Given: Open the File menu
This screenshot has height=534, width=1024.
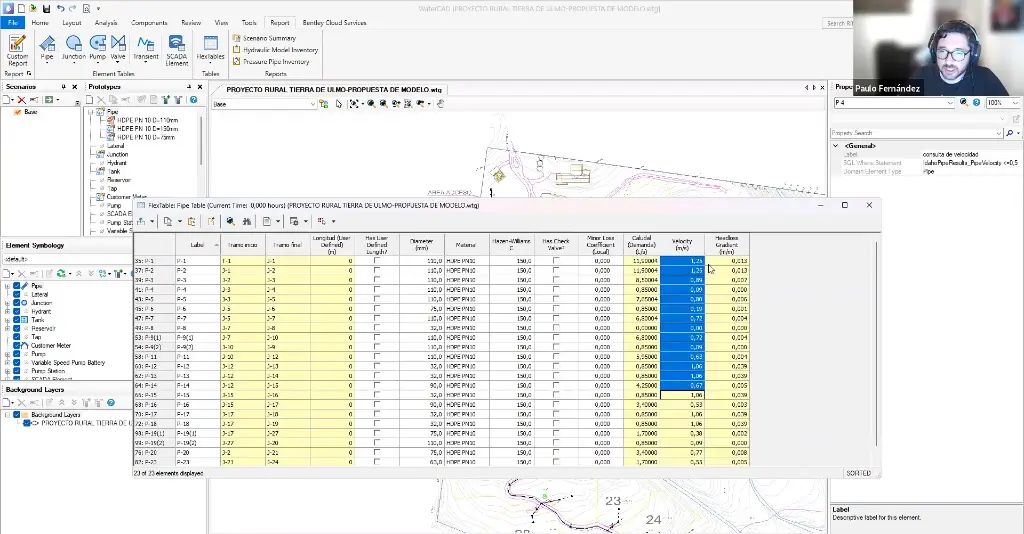Looking at the screenshot, I should click(12, 23).
